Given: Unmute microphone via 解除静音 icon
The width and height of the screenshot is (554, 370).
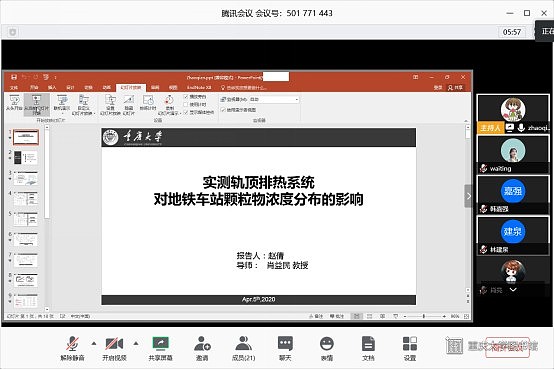Looking at the screenshot, I should (72, 347).
